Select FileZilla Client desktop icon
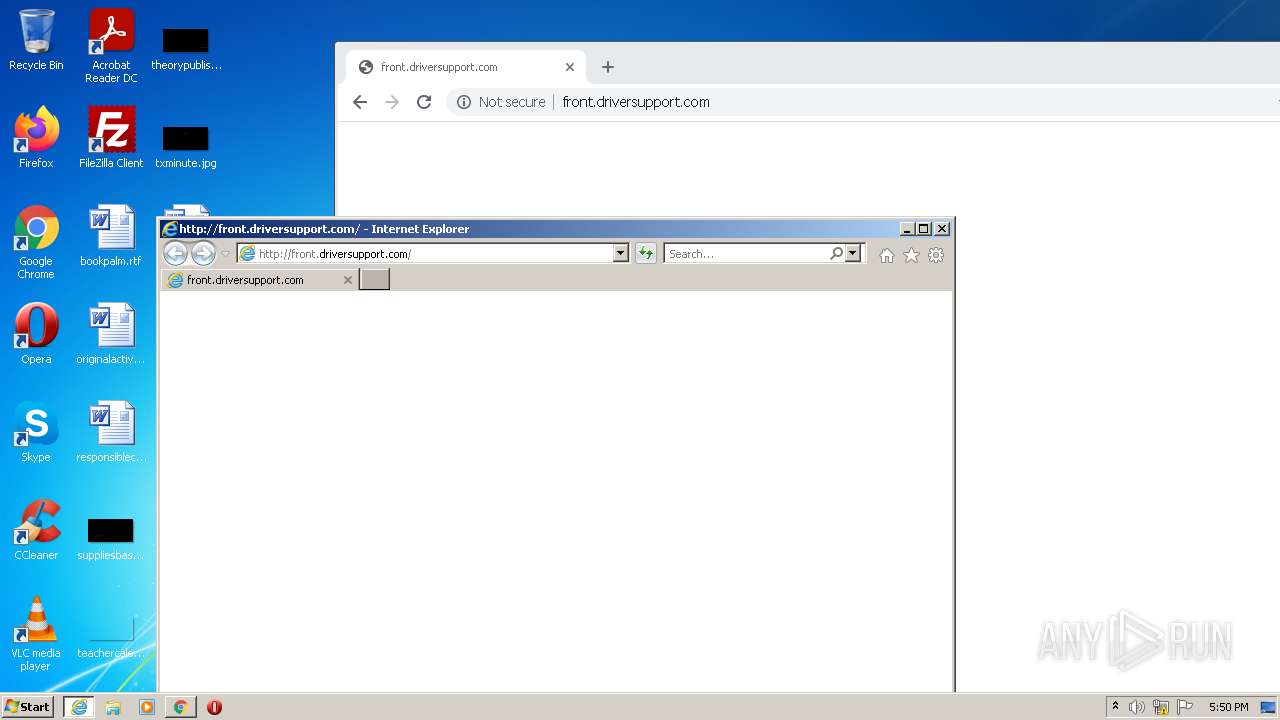 point(111,138)
